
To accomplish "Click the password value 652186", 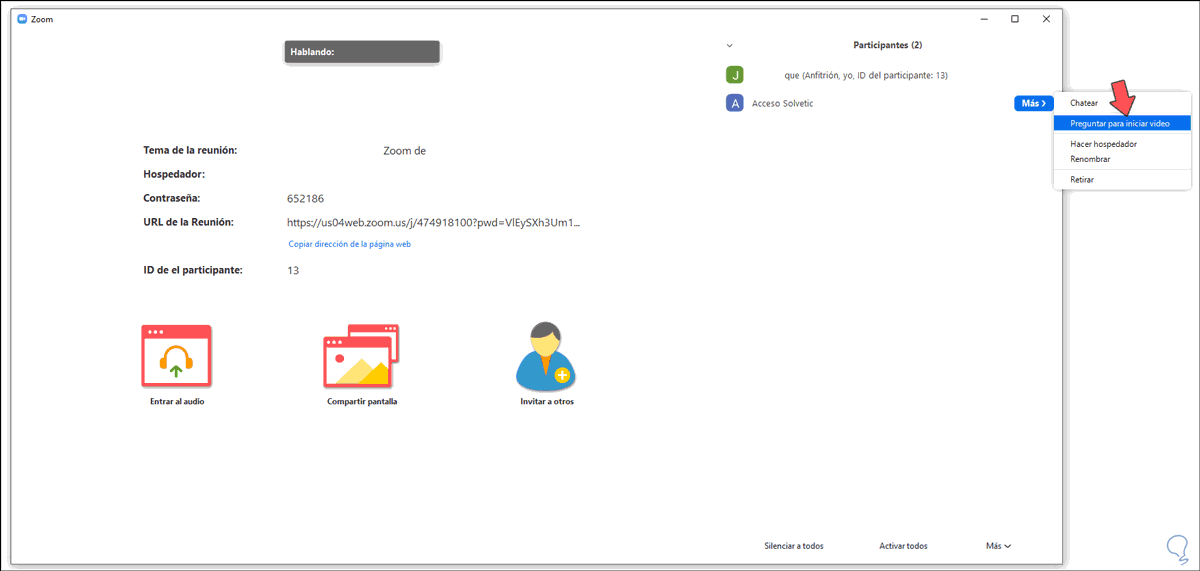I will (305, 199).
